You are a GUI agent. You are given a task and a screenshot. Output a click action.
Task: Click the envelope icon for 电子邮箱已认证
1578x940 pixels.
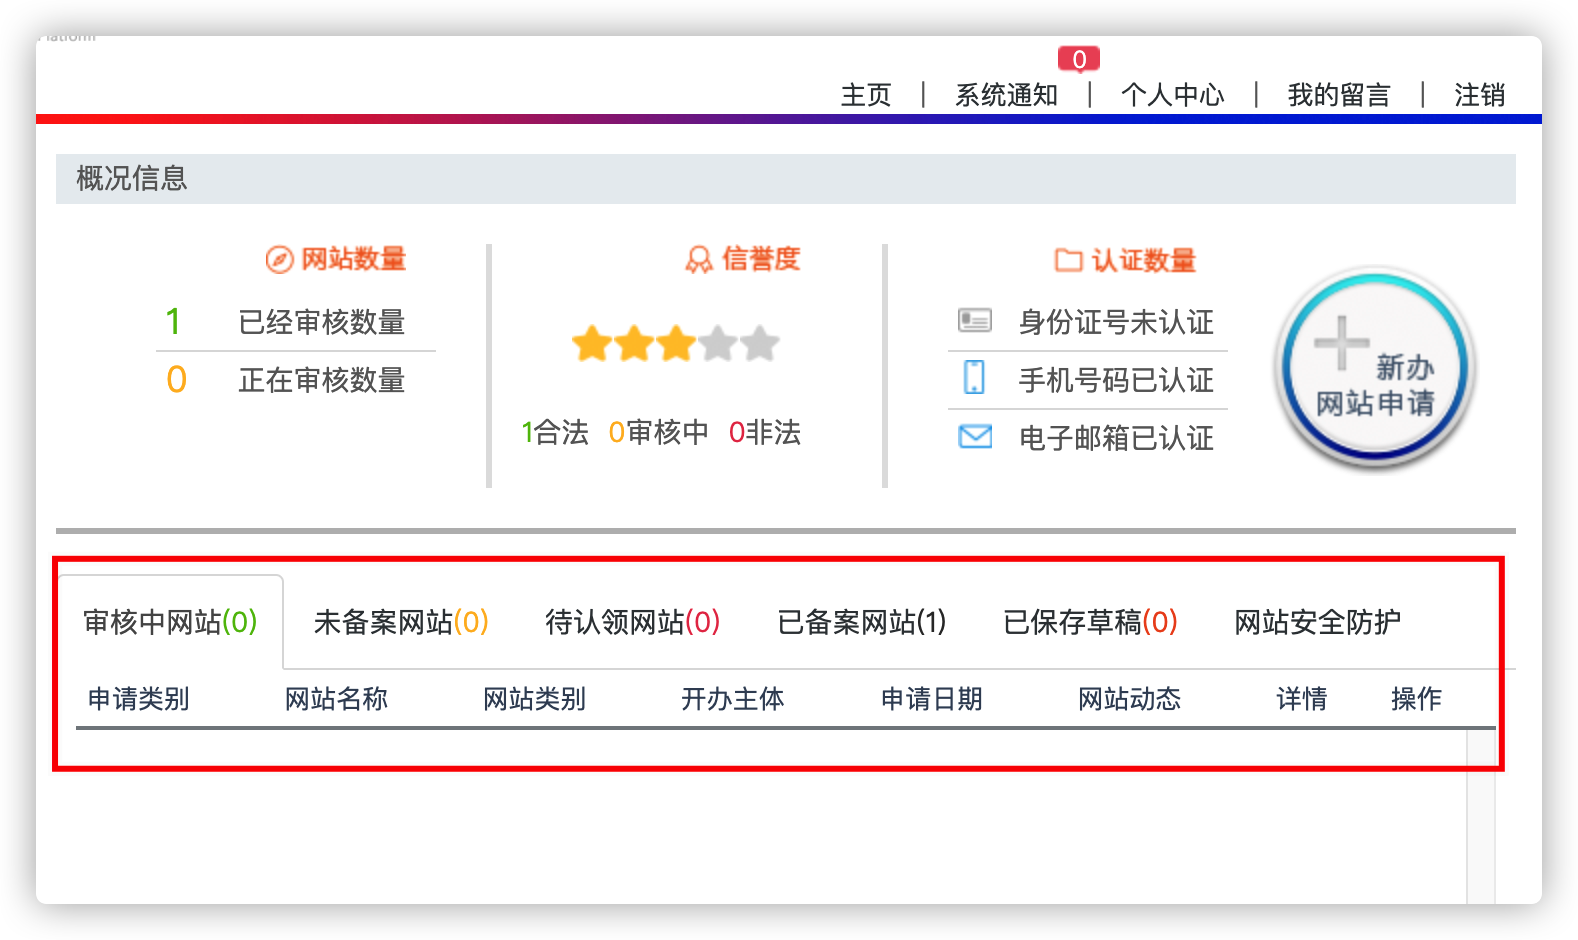click(975, 437)
